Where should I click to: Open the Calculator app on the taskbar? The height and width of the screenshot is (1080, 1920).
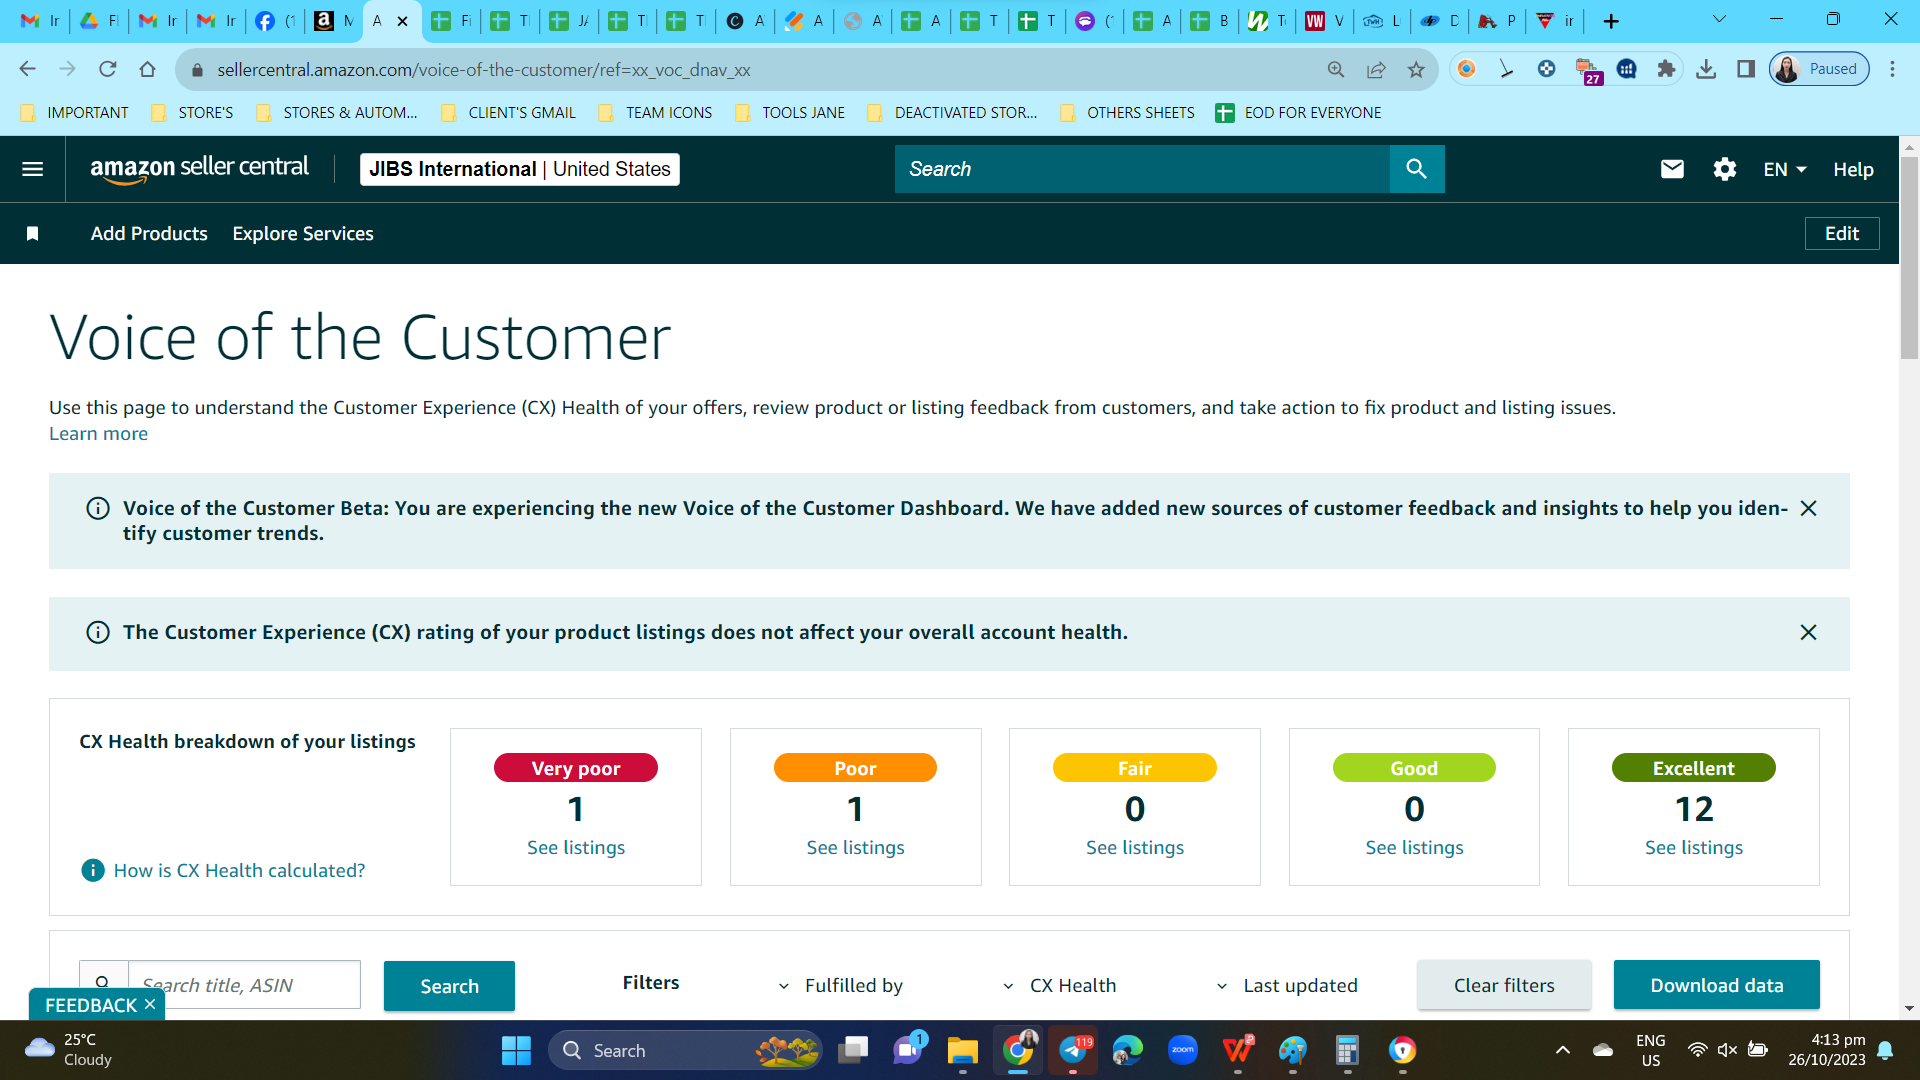pyautogui.click(x=1347, y=1050)
